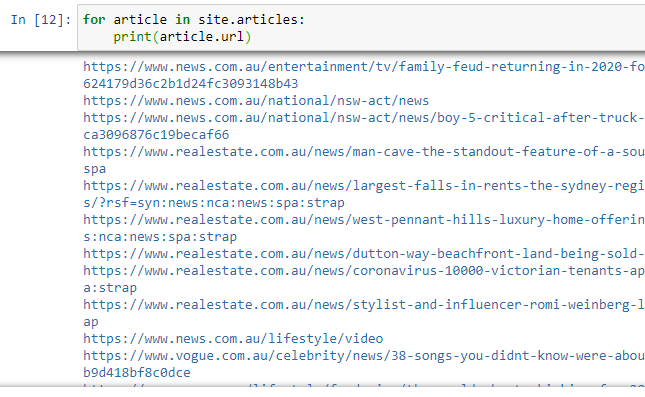Click the coronavirus-10000-victorian-tenants URL line
The height and width of the screenshot is (397, 645).
click(x=364, y=271)
